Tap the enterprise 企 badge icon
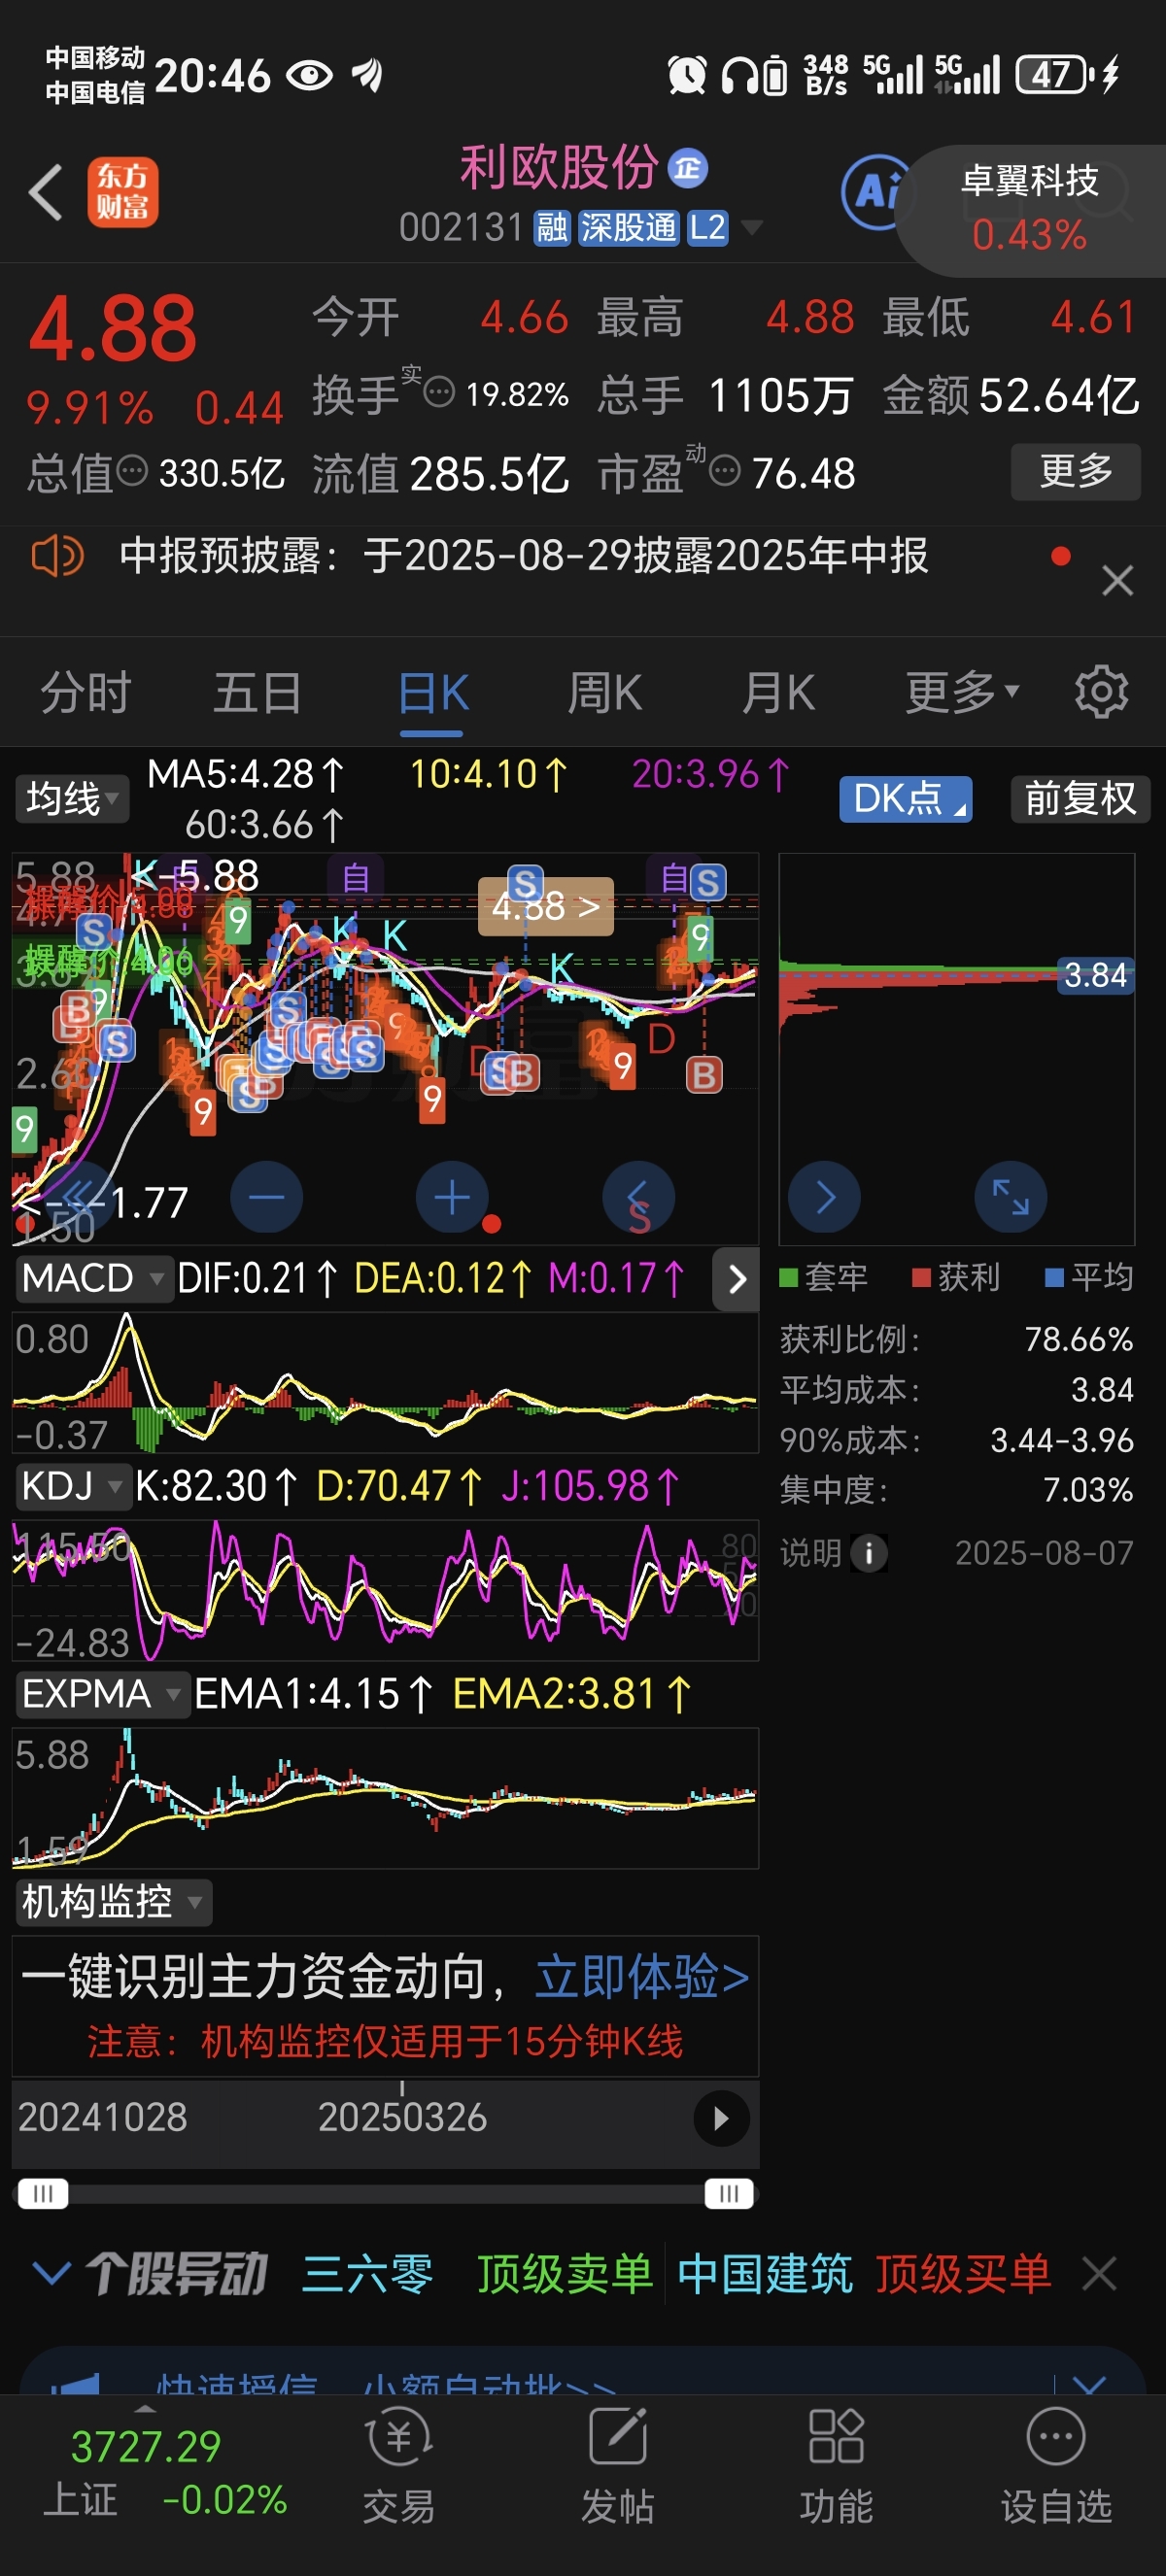Screen dimensions: 1166x2576 (x=687, y=168)
